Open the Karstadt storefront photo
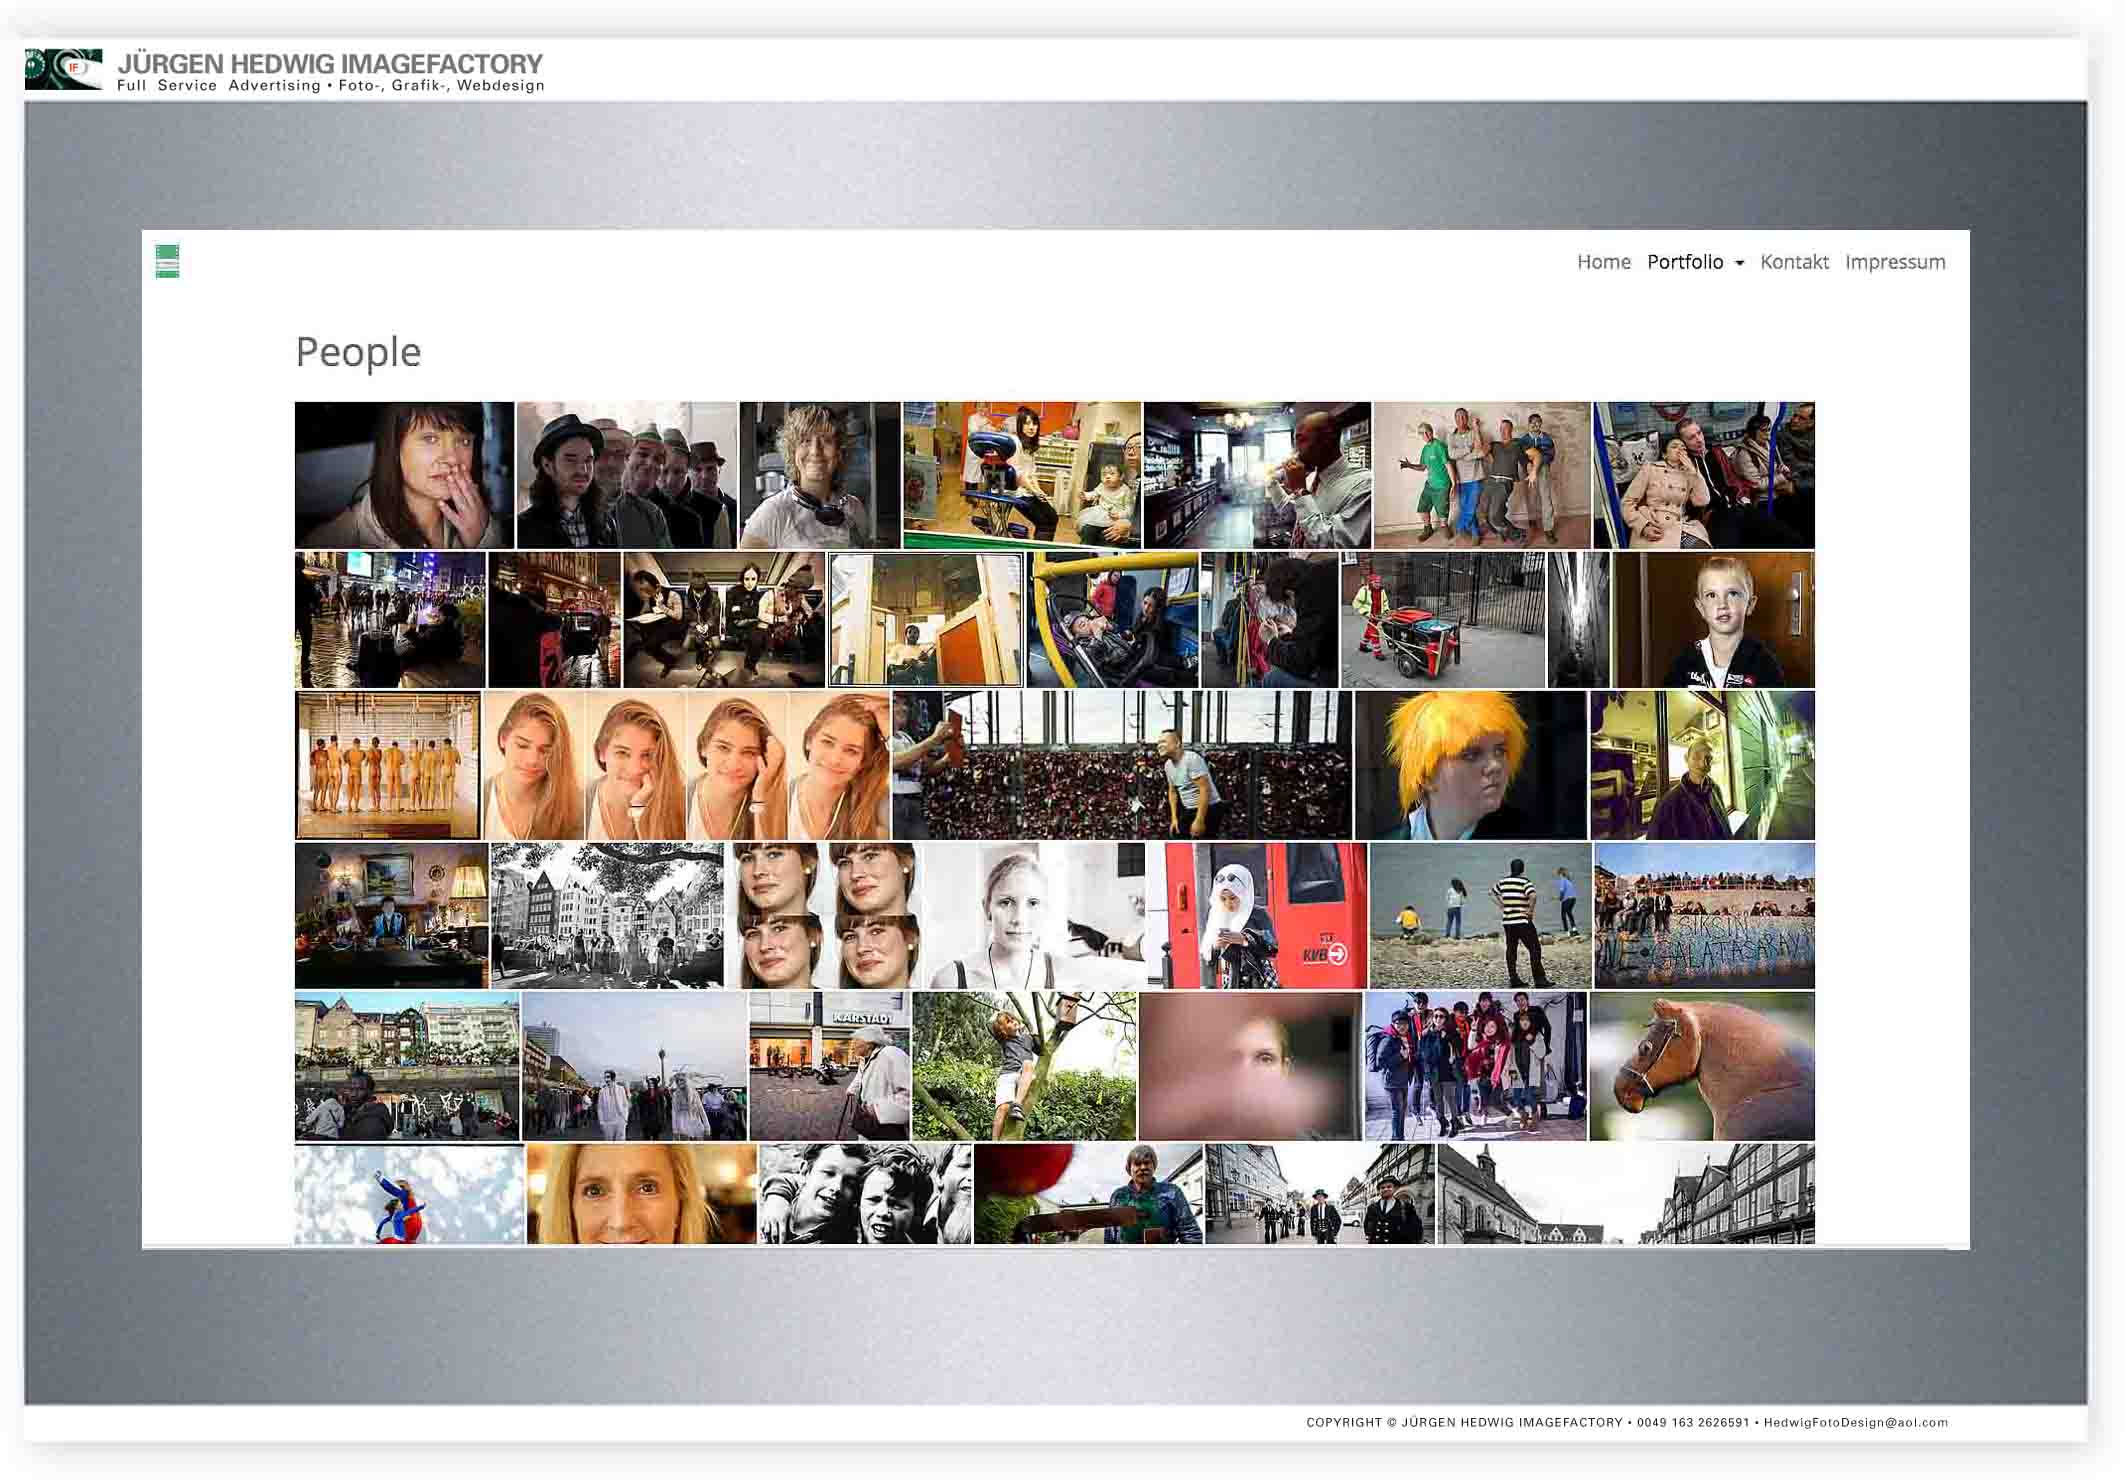The height and width of the screenshot is (1480, 2126). click(829, 1066)
